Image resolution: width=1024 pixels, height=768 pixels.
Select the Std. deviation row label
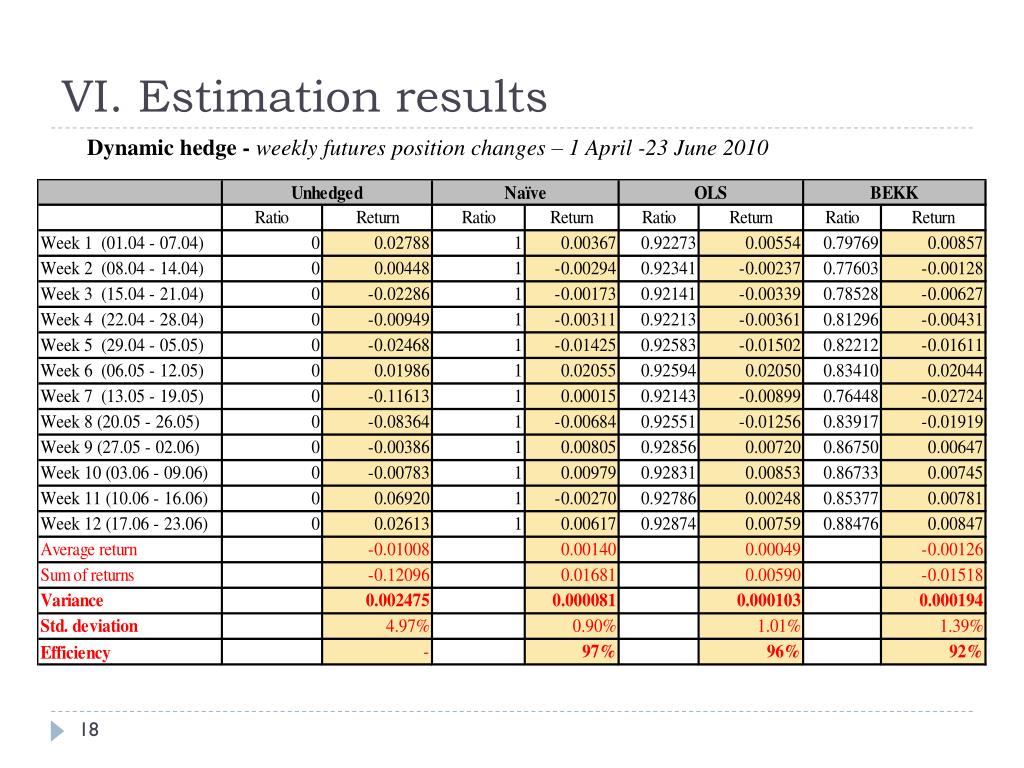[89, 626]
